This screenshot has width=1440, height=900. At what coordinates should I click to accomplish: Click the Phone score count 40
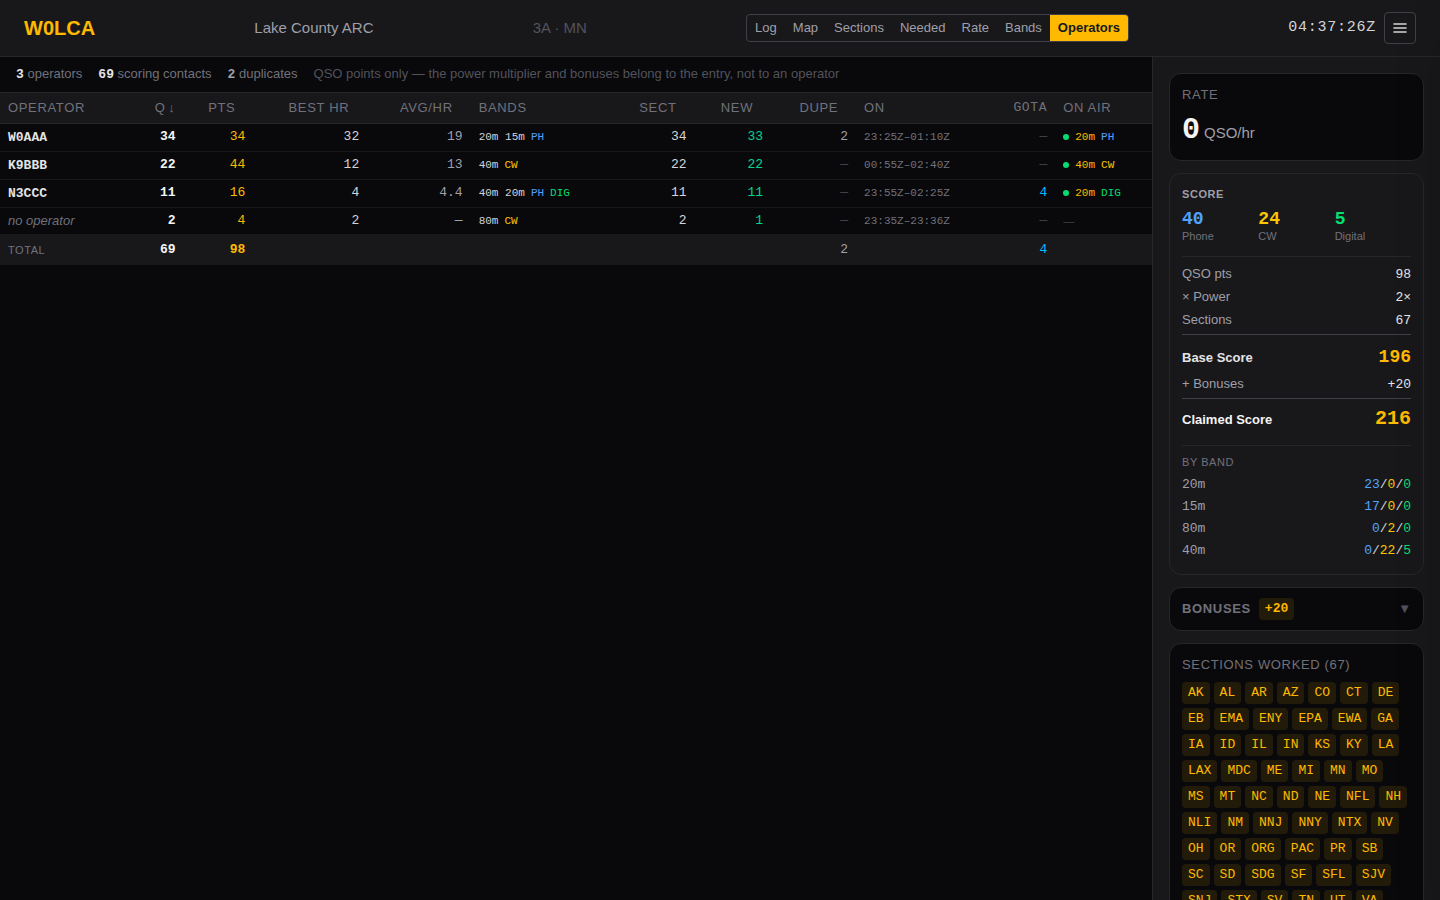pyautogui.click(x=1192, y=218)
